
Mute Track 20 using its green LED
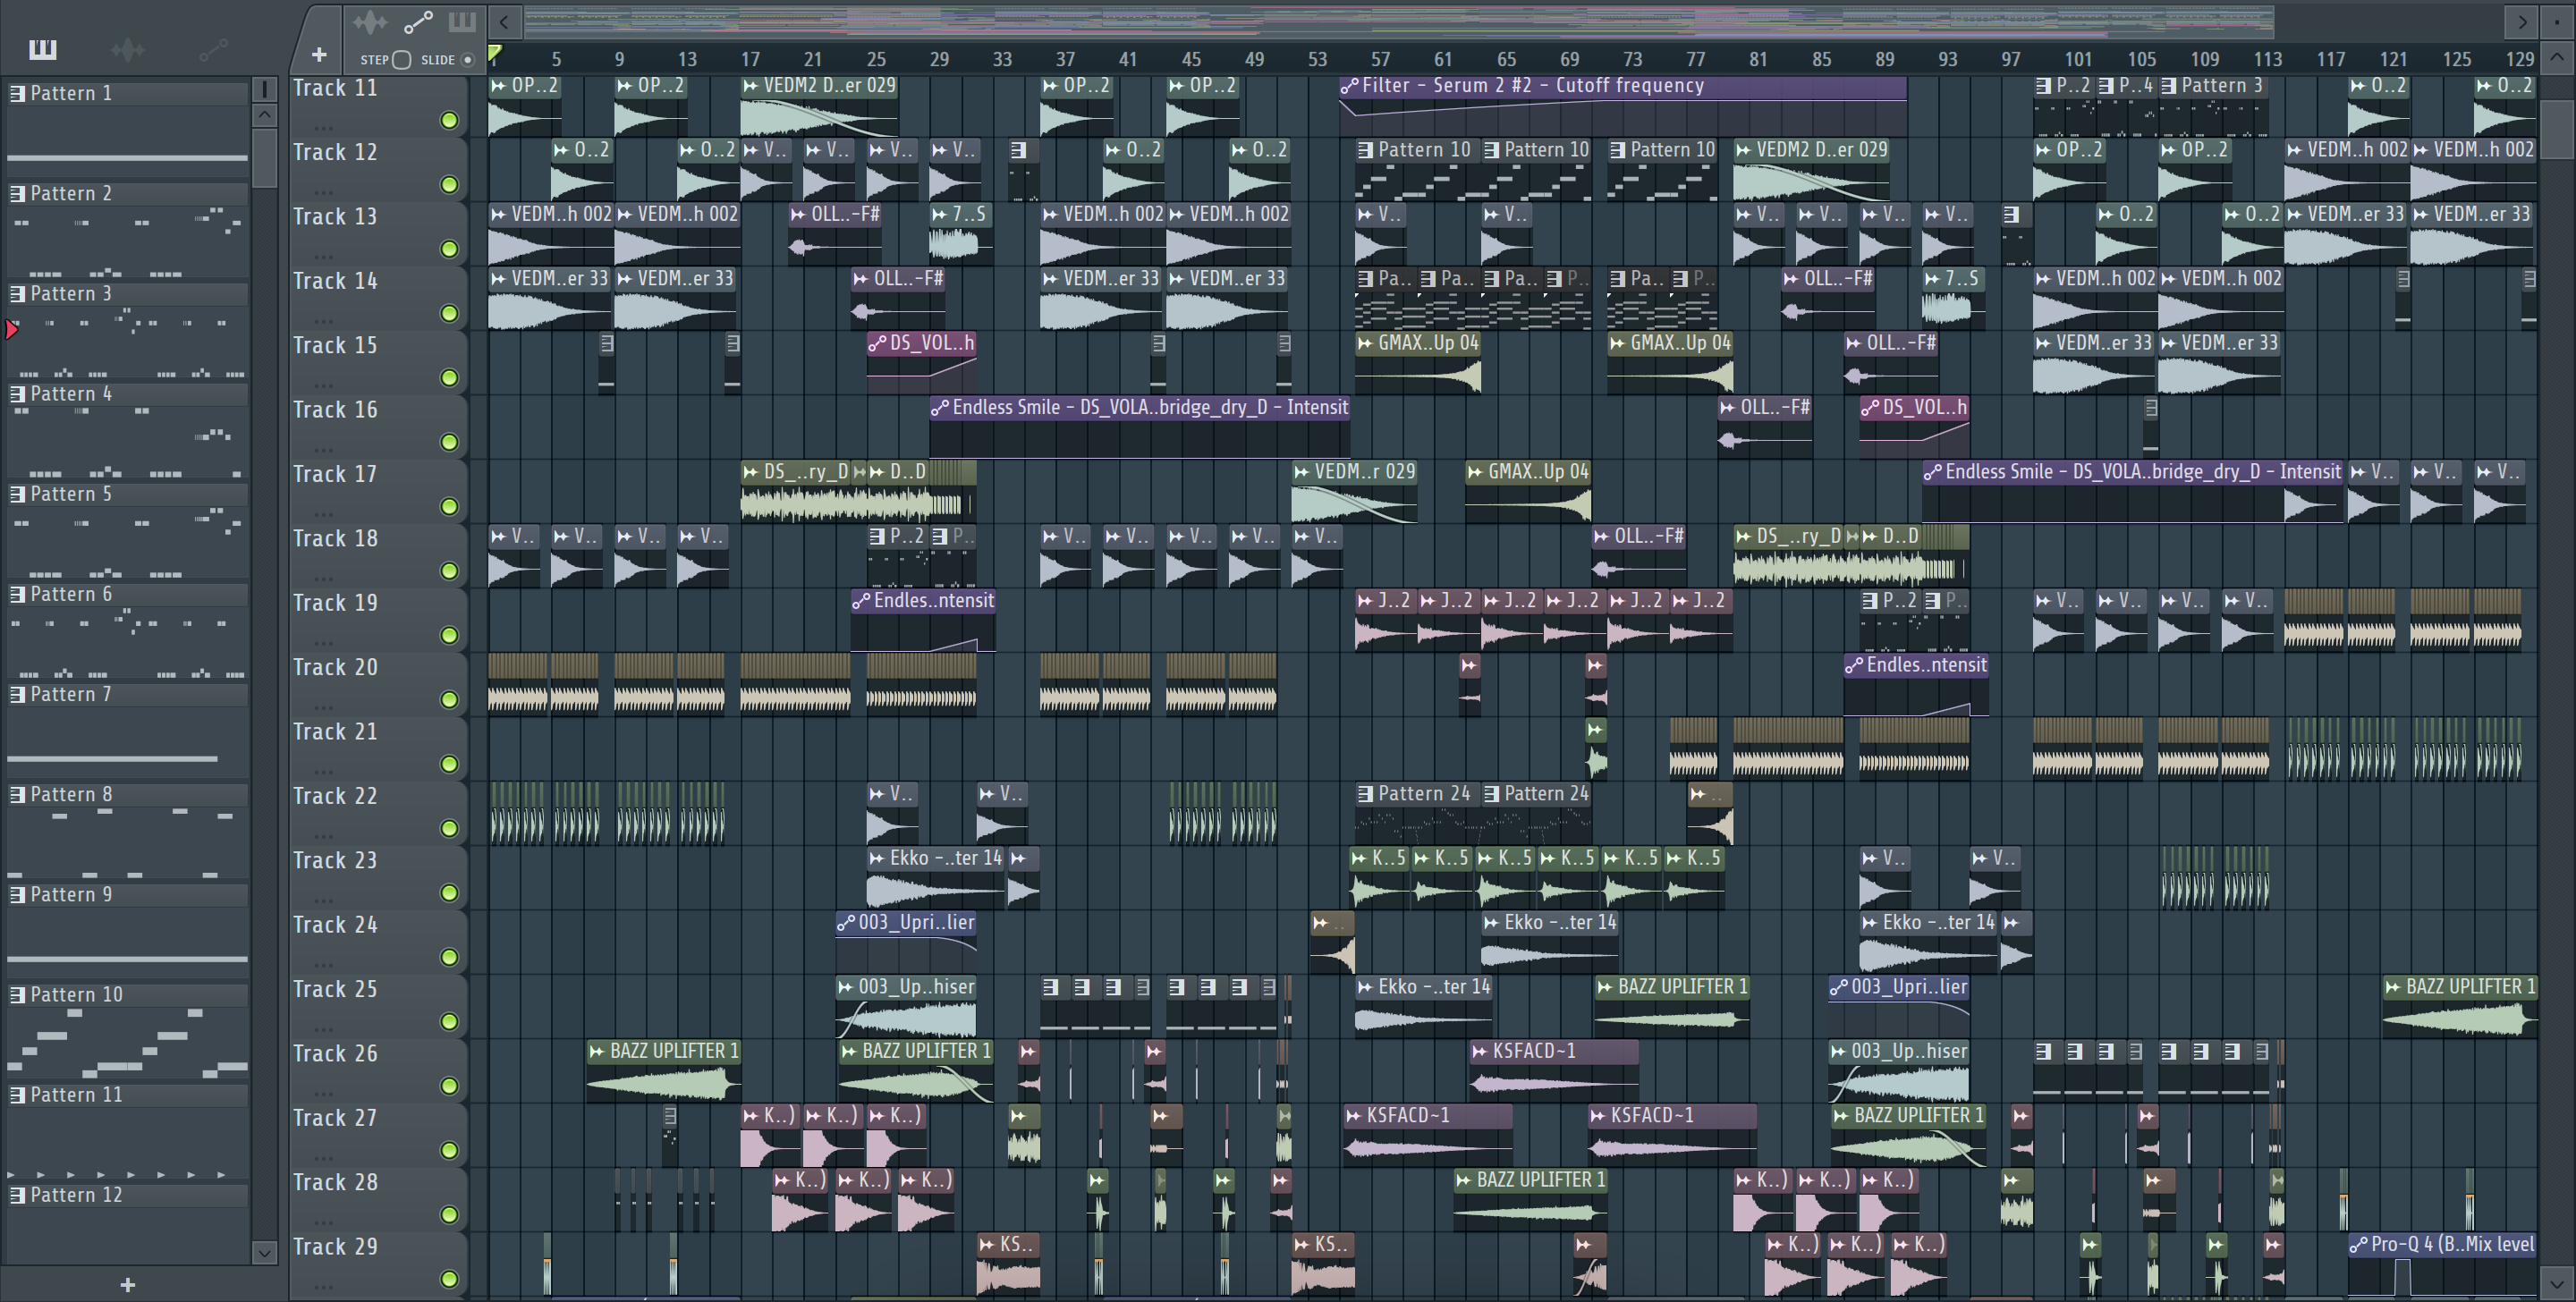click(450, 699)
